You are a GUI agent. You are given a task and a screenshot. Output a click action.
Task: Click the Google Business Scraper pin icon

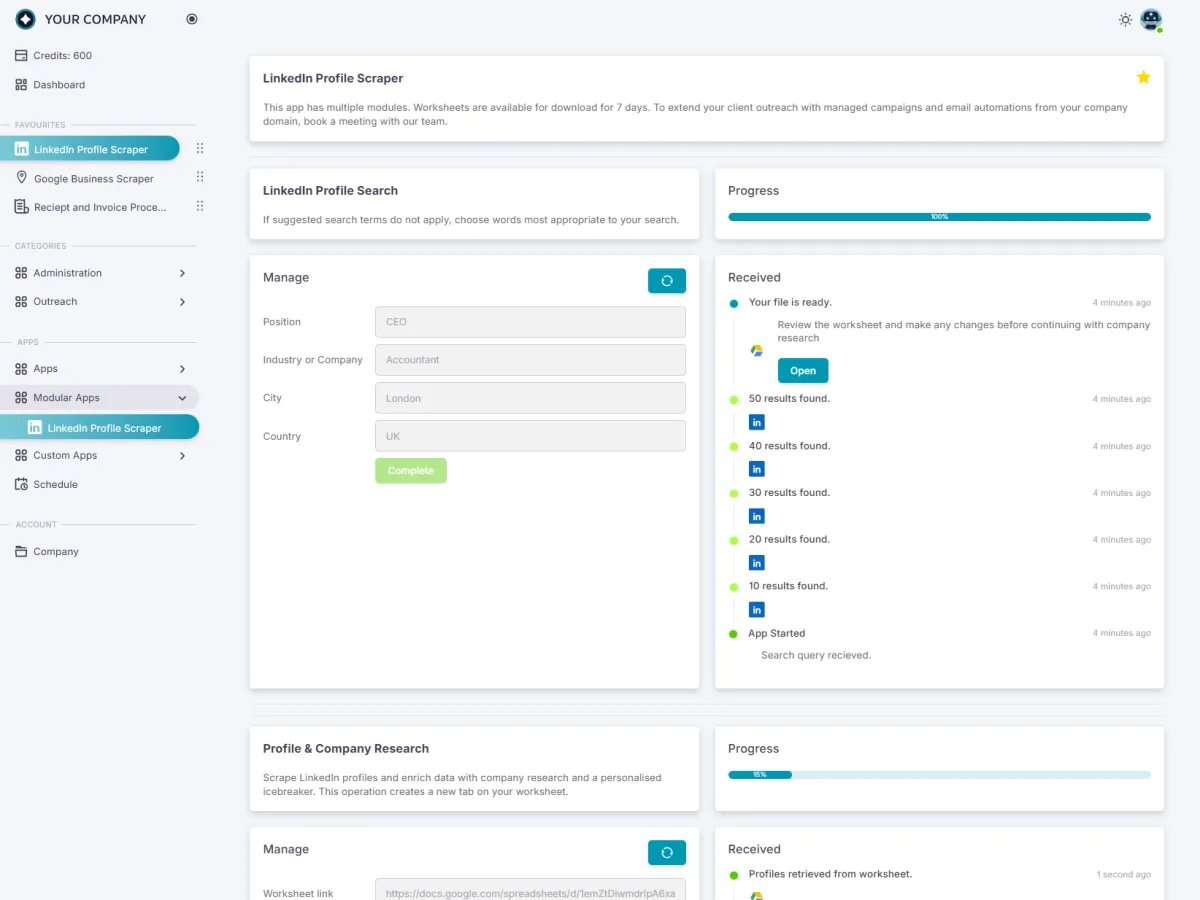(22, 178)
